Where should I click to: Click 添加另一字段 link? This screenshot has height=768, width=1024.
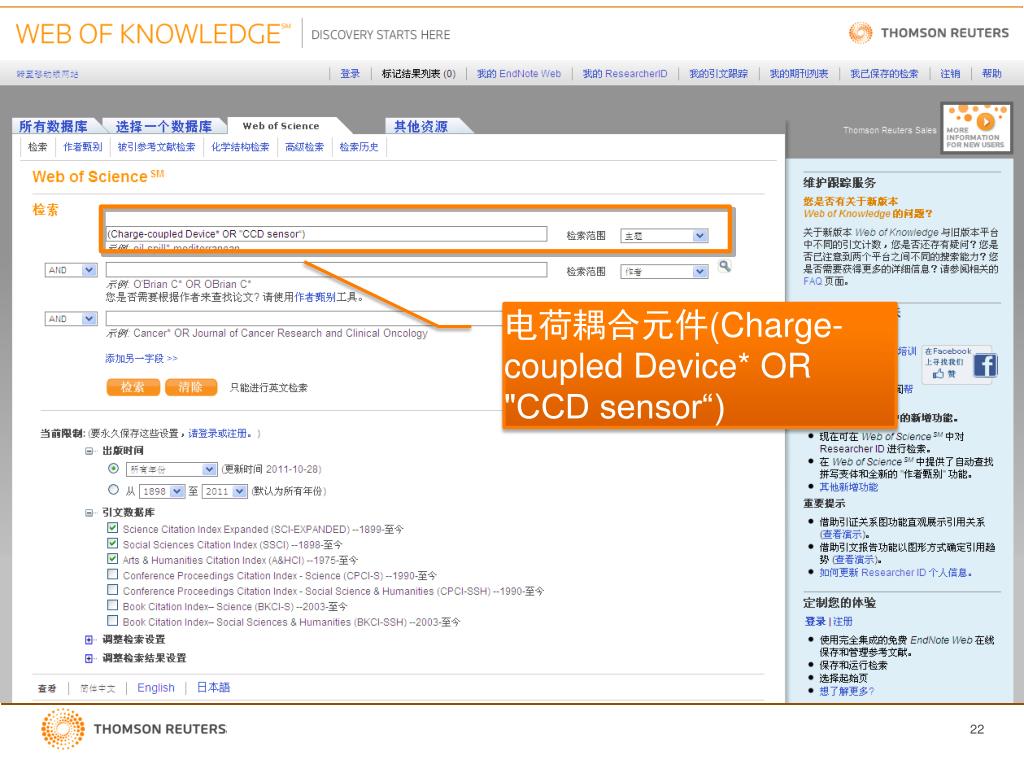[x=141, y=358]
